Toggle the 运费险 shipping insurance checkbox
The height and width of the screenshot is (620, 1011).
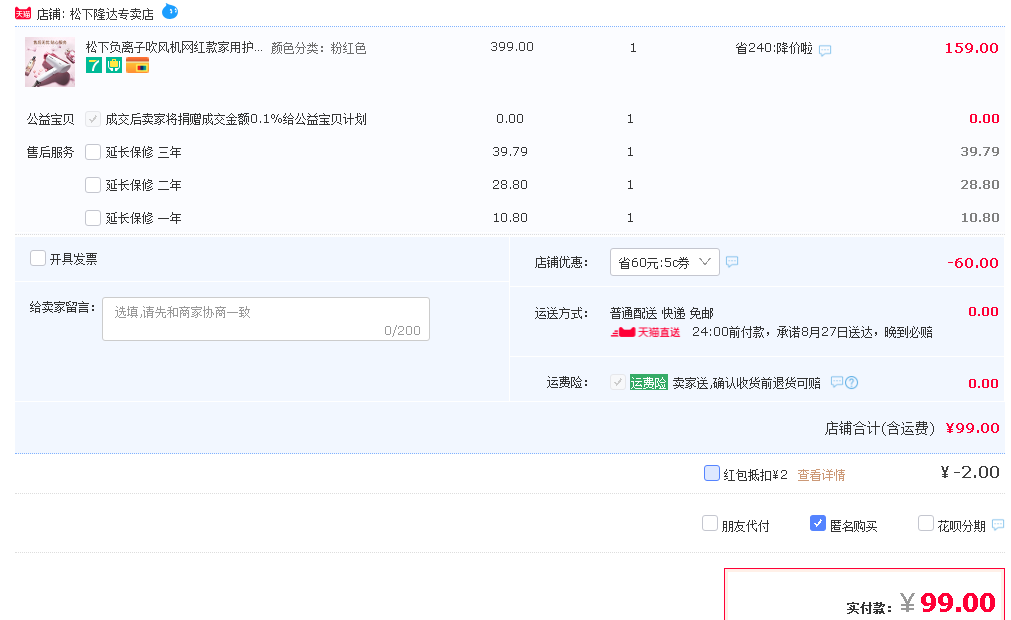[618, 382]
